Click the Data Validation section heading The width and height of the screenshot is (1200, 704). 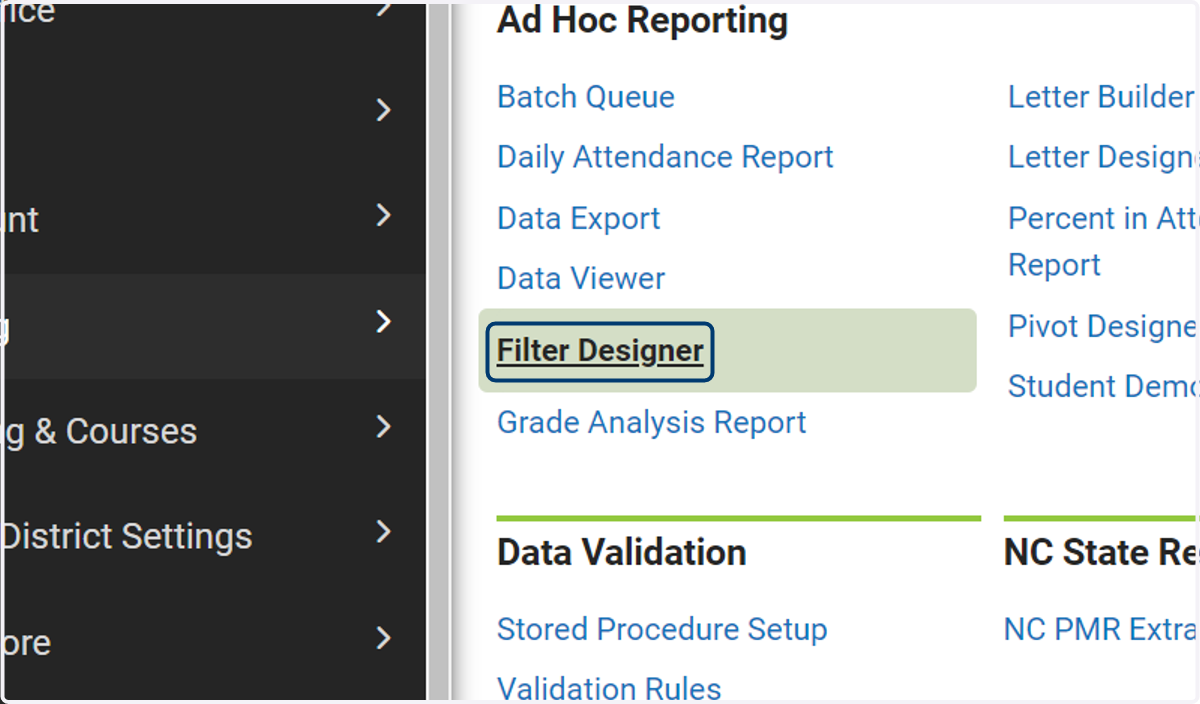(621, 552)
